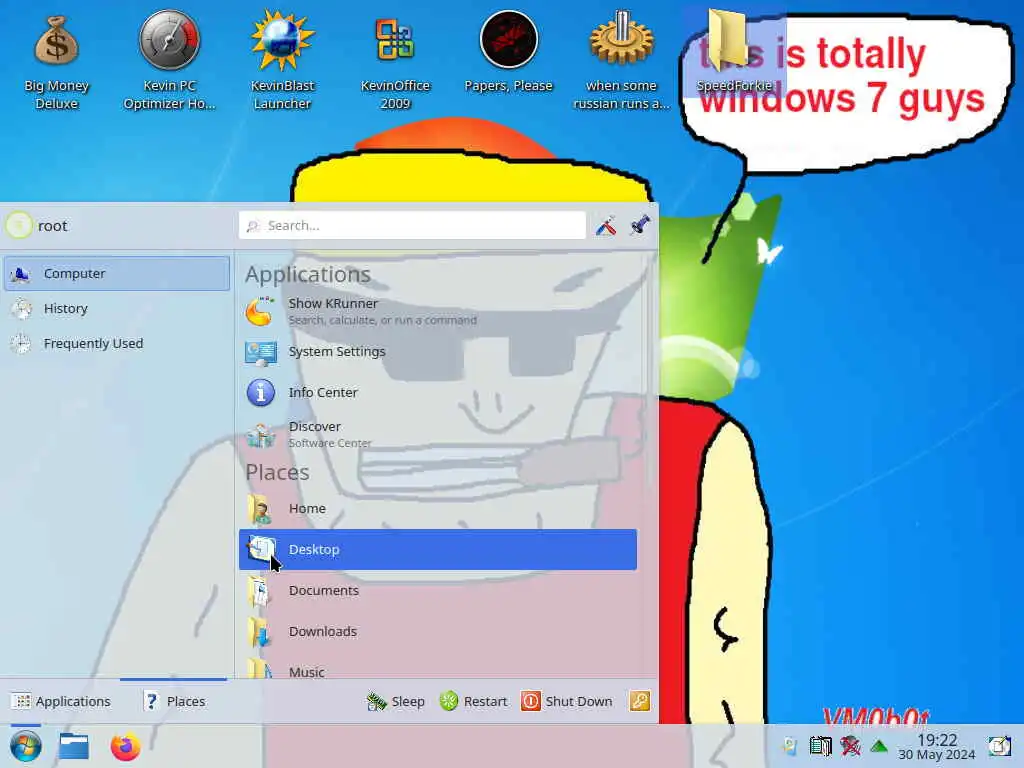
Task: Open Info Center
Action: coord(438,392)
